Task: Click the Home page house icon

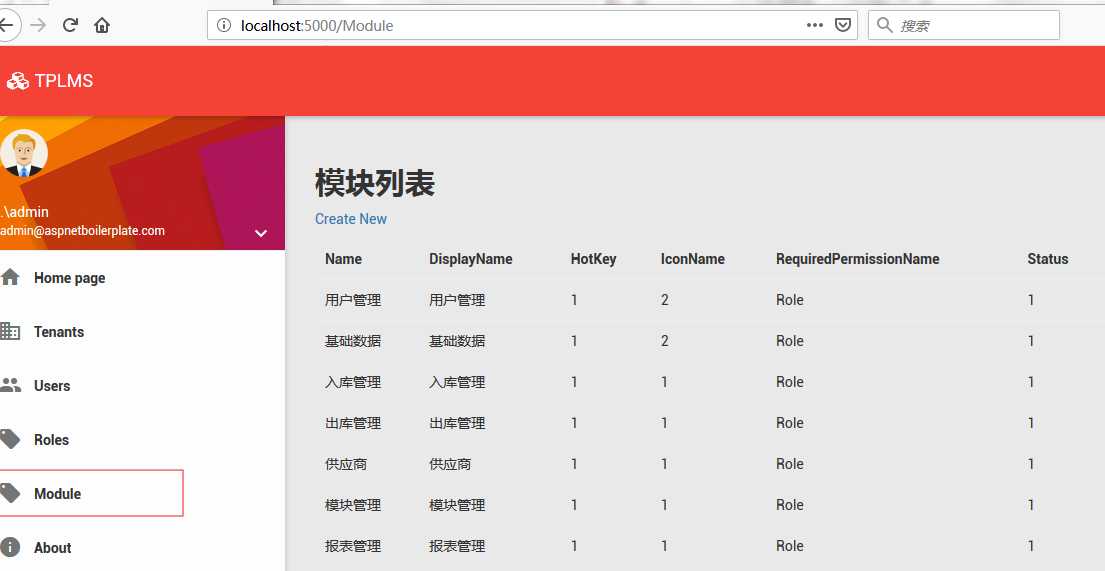Action: coord(10,277)
